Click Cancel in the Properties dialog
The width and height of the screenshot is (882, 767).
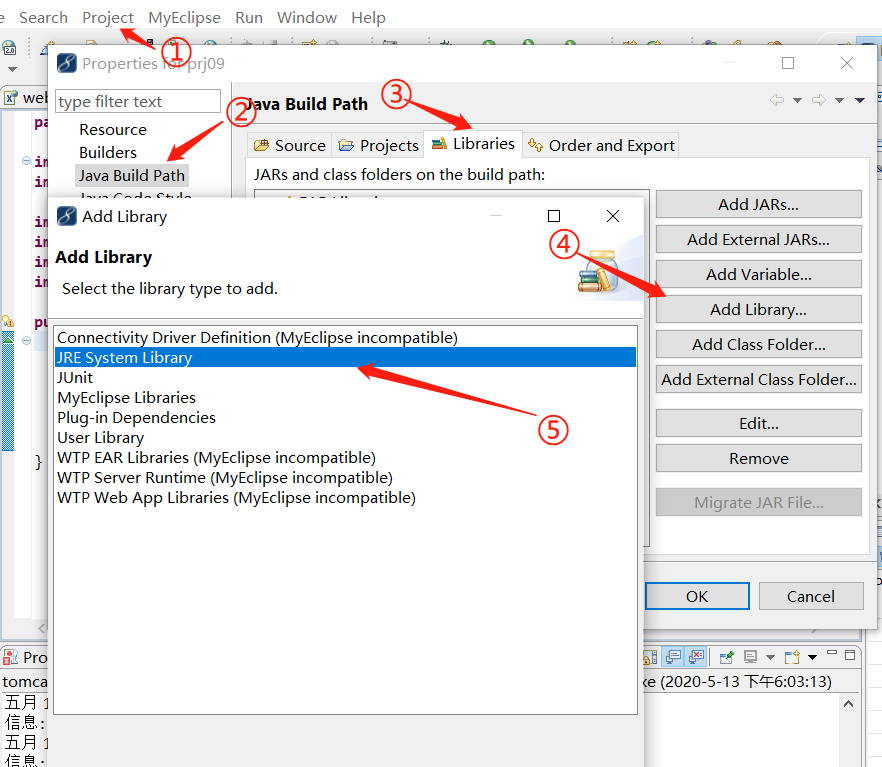[811, 596]
